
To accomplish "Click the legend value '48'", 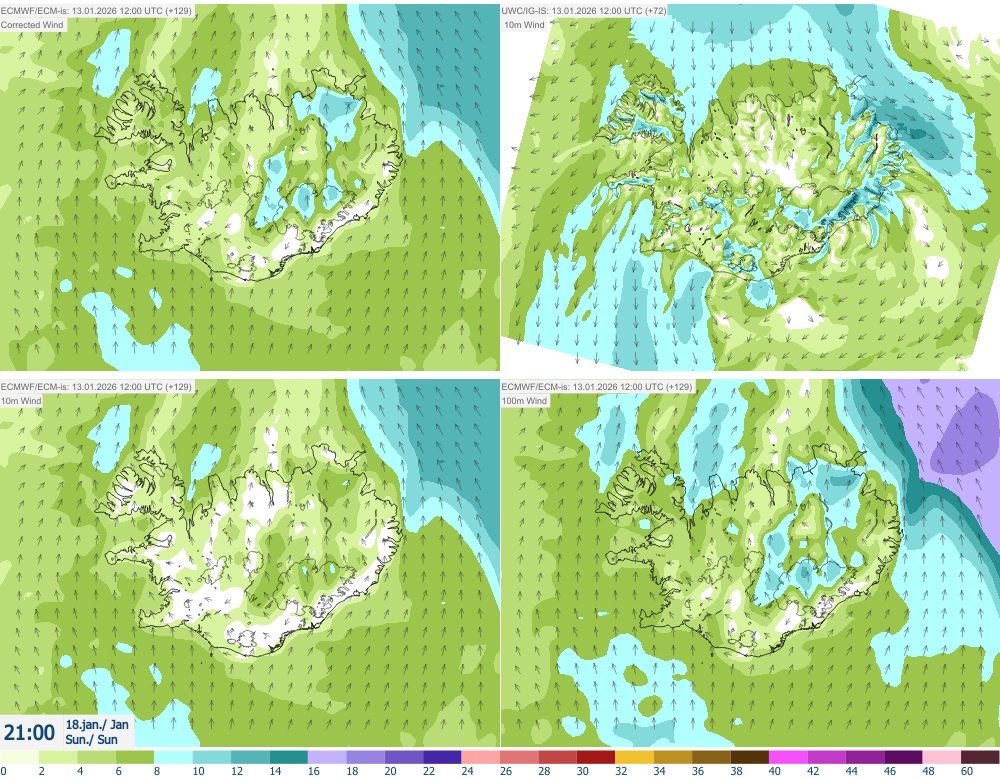I will tap(928, 771).
